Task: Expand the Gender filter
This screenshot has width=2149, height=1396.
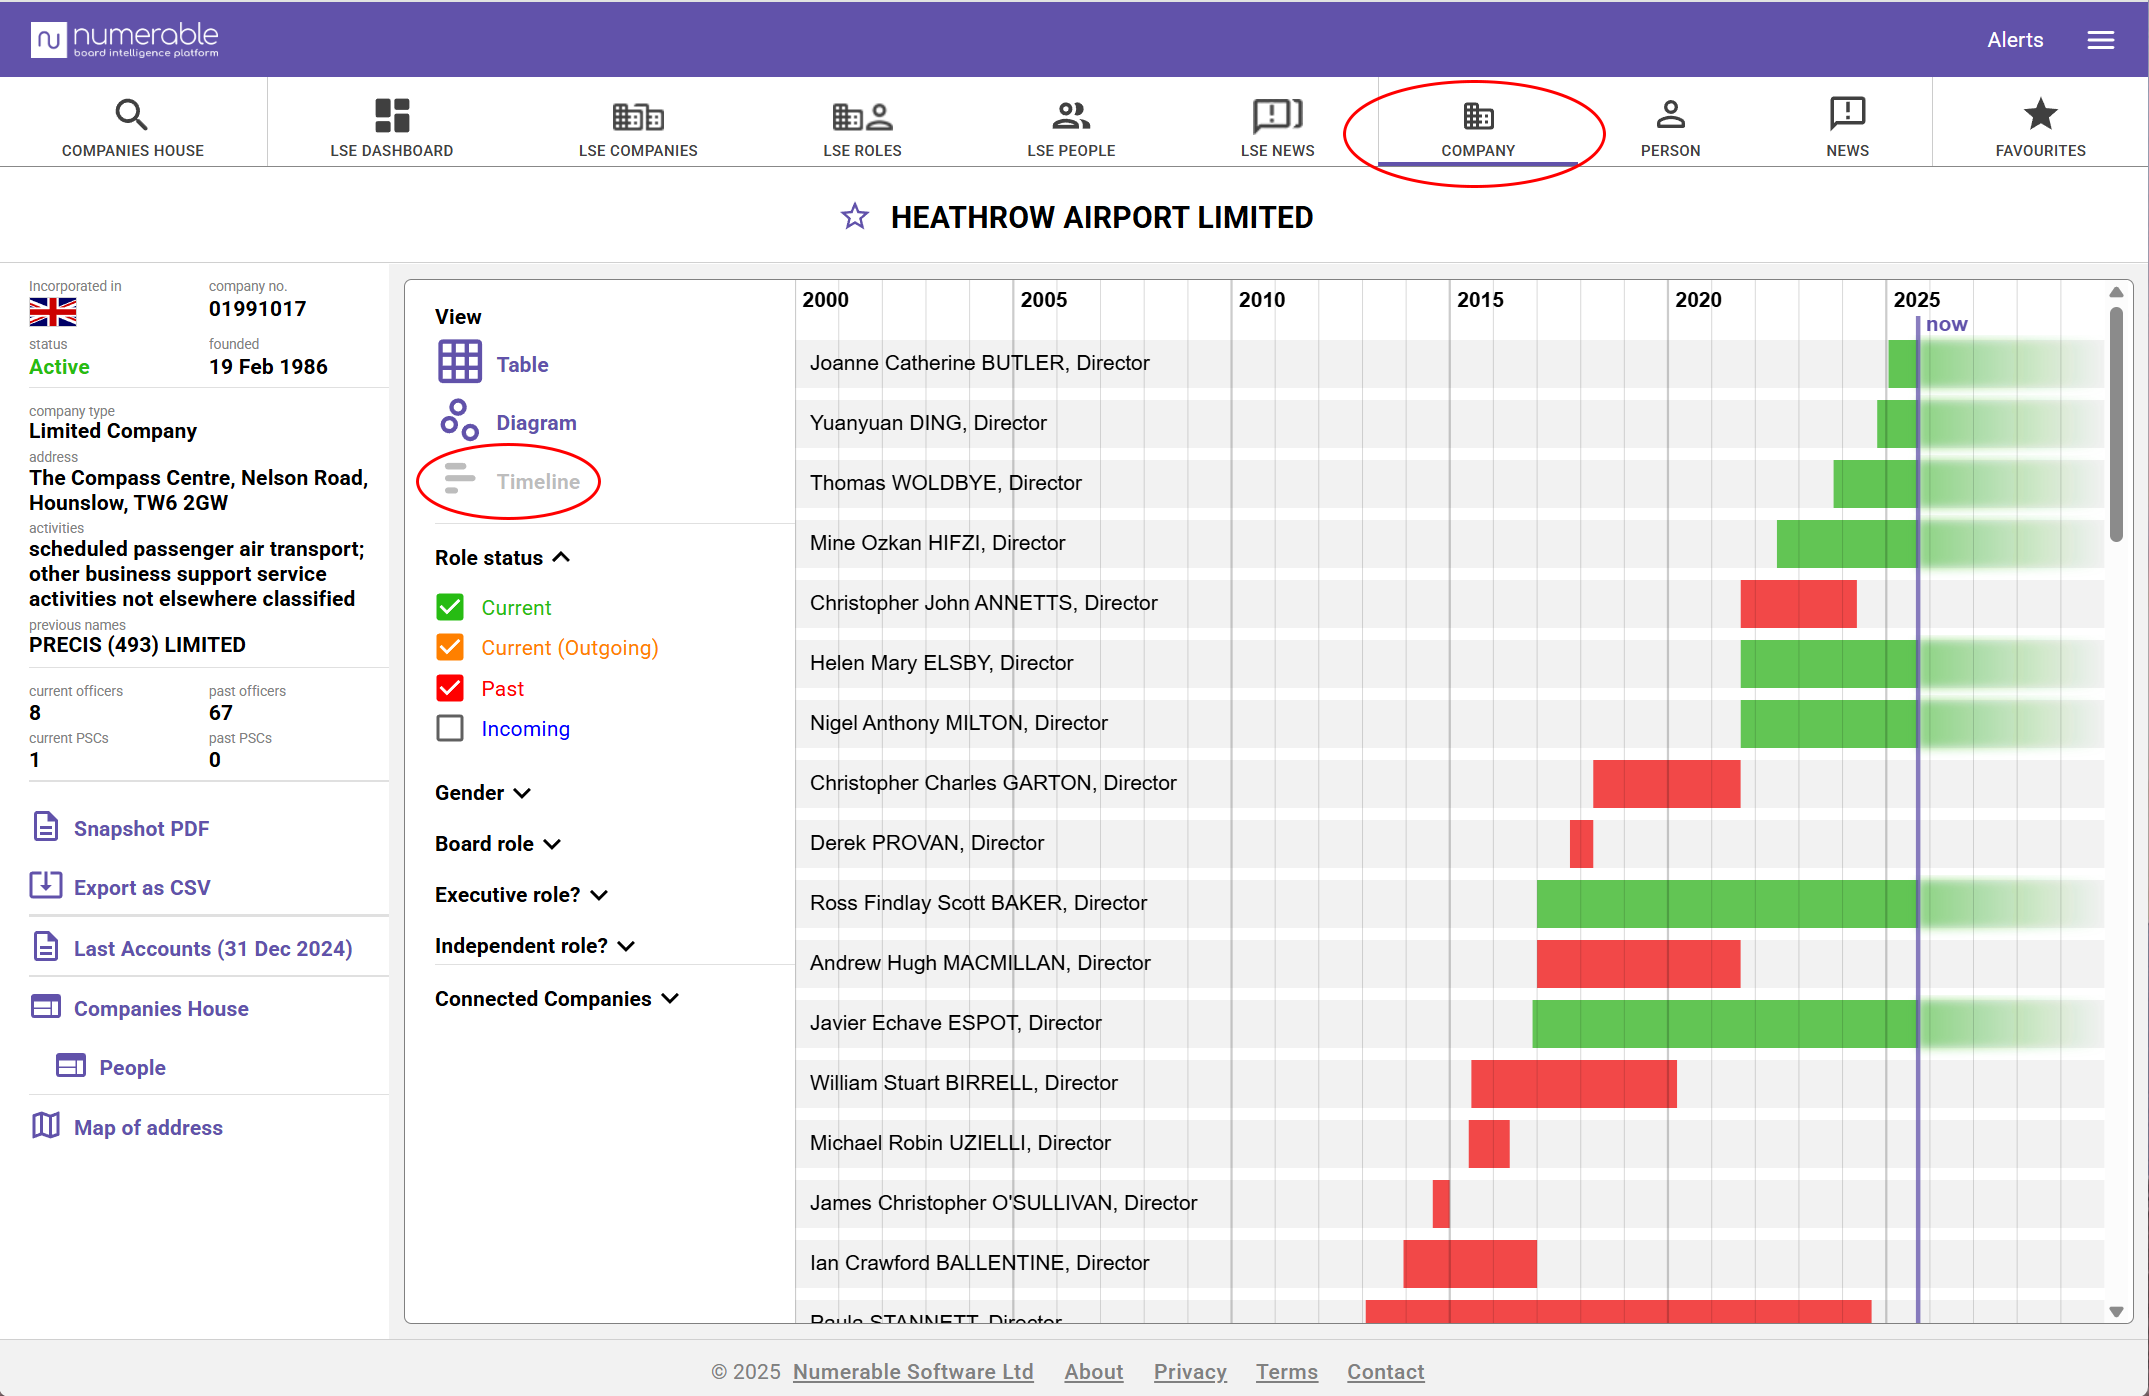Action: click(483, 793)
